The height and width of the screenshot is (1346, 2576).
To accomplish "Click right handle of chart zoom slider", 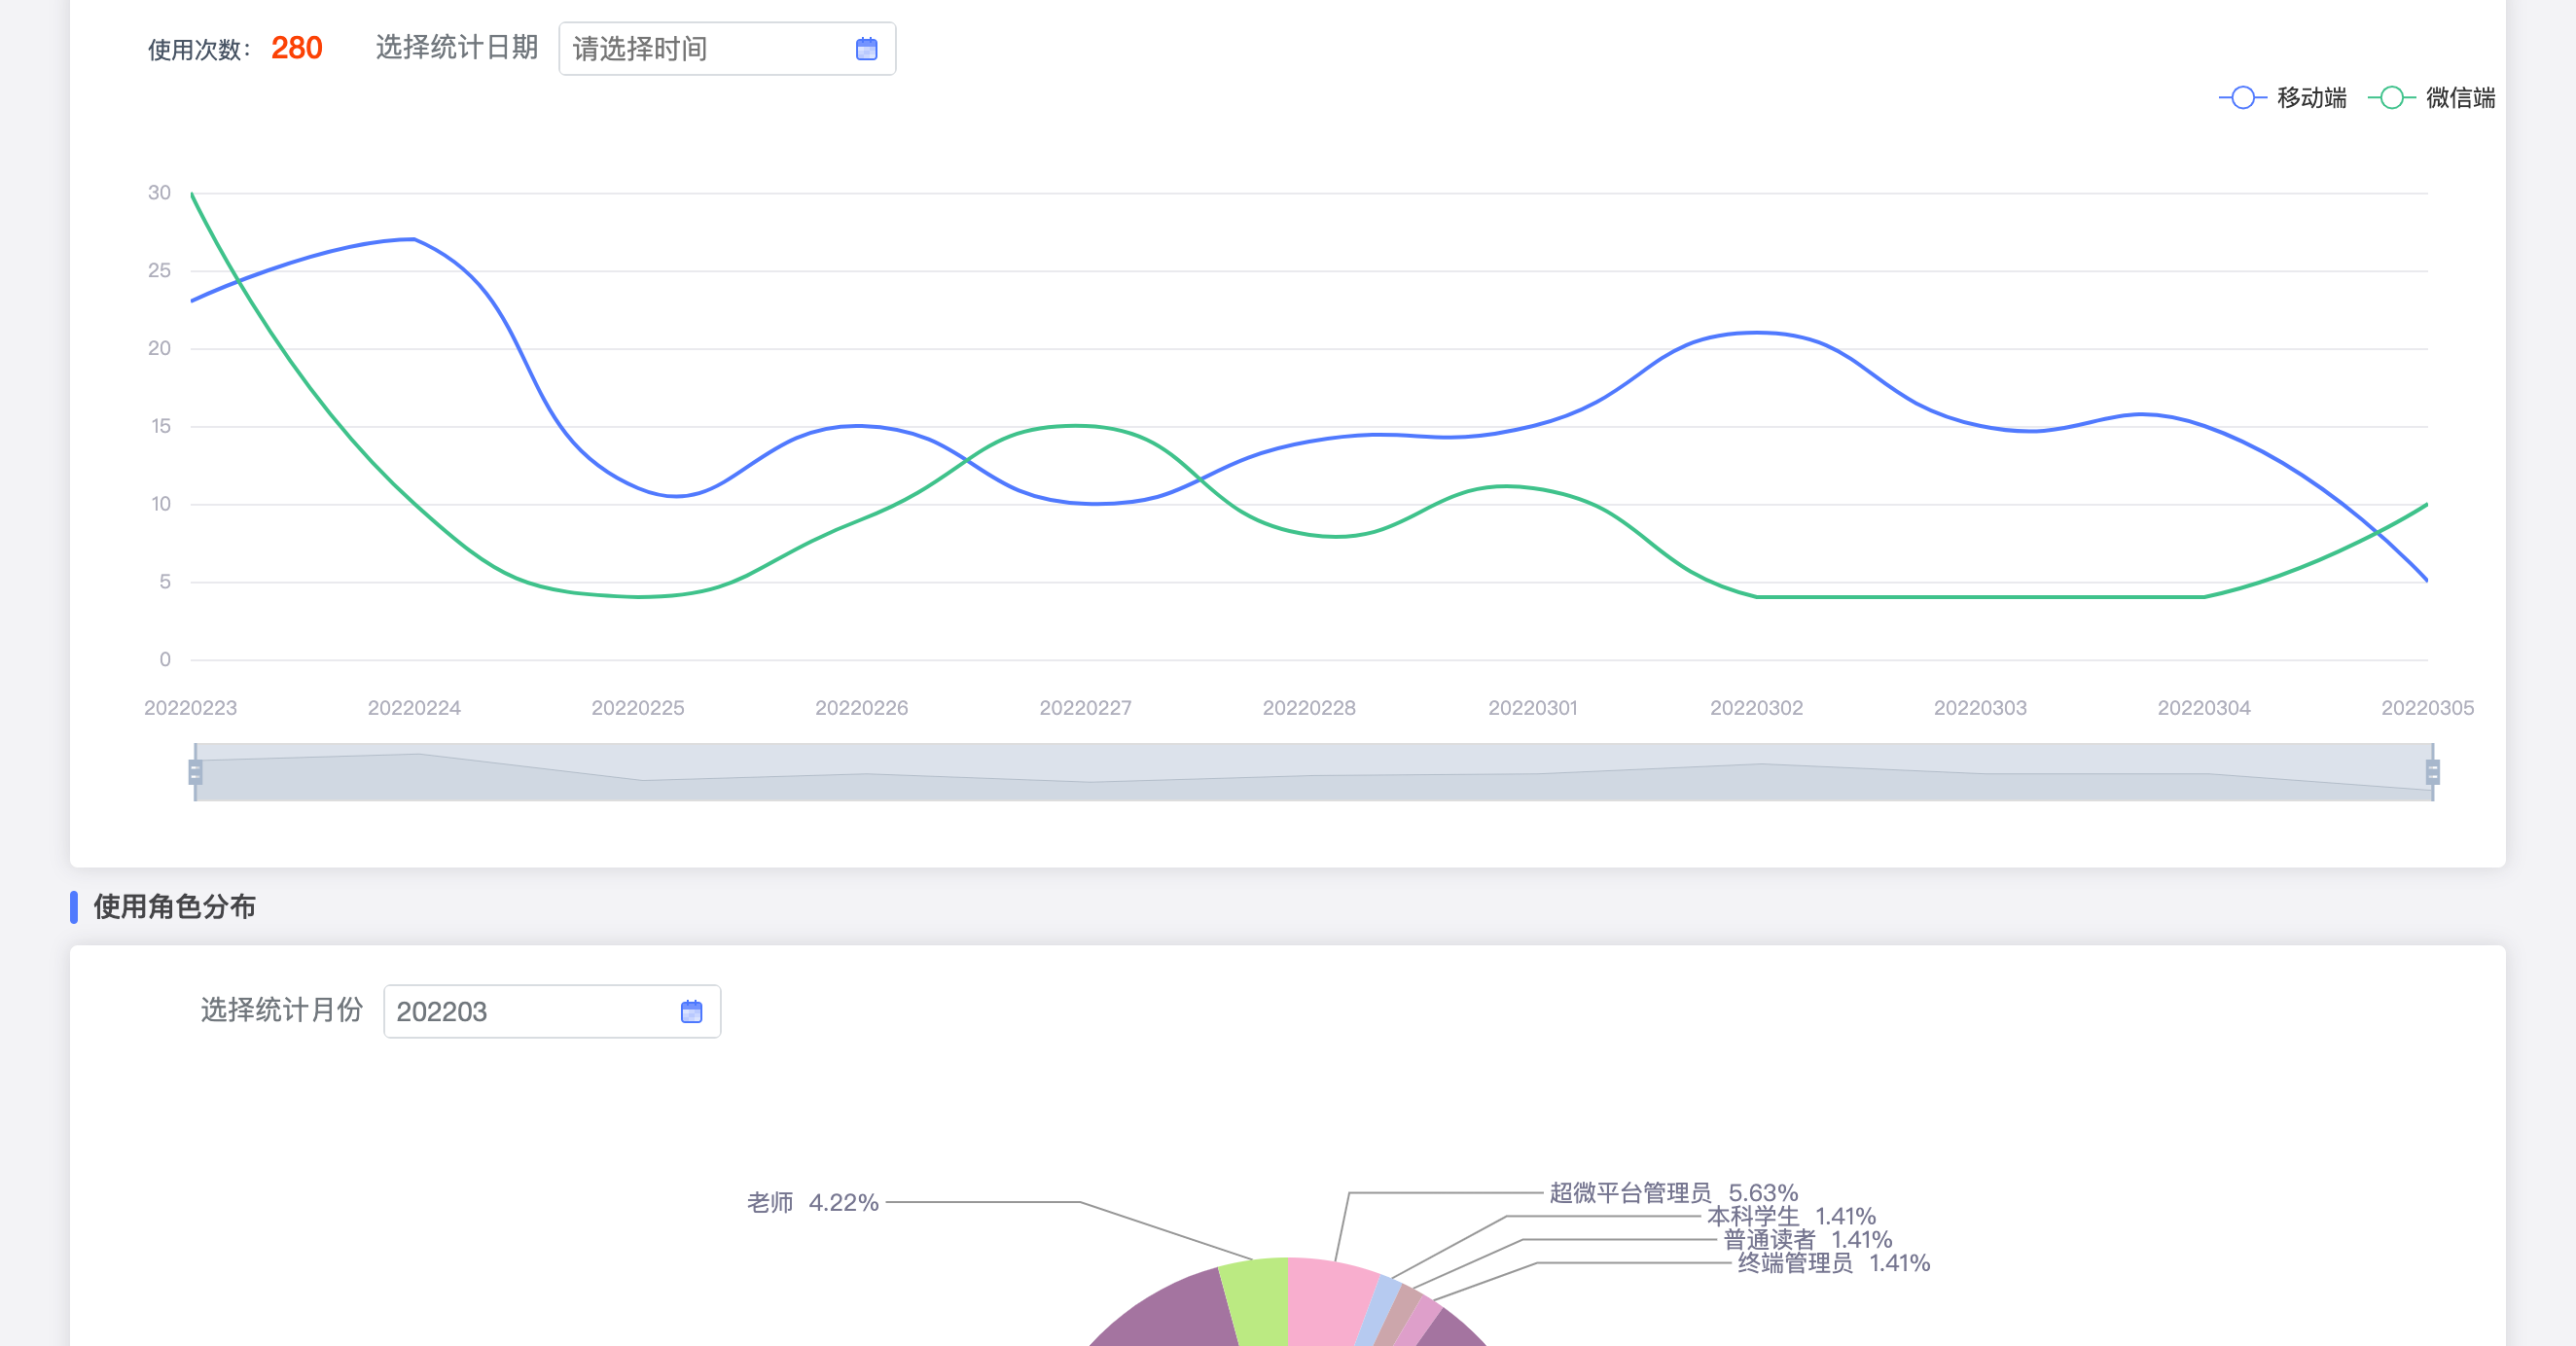I will point(2432,772).
